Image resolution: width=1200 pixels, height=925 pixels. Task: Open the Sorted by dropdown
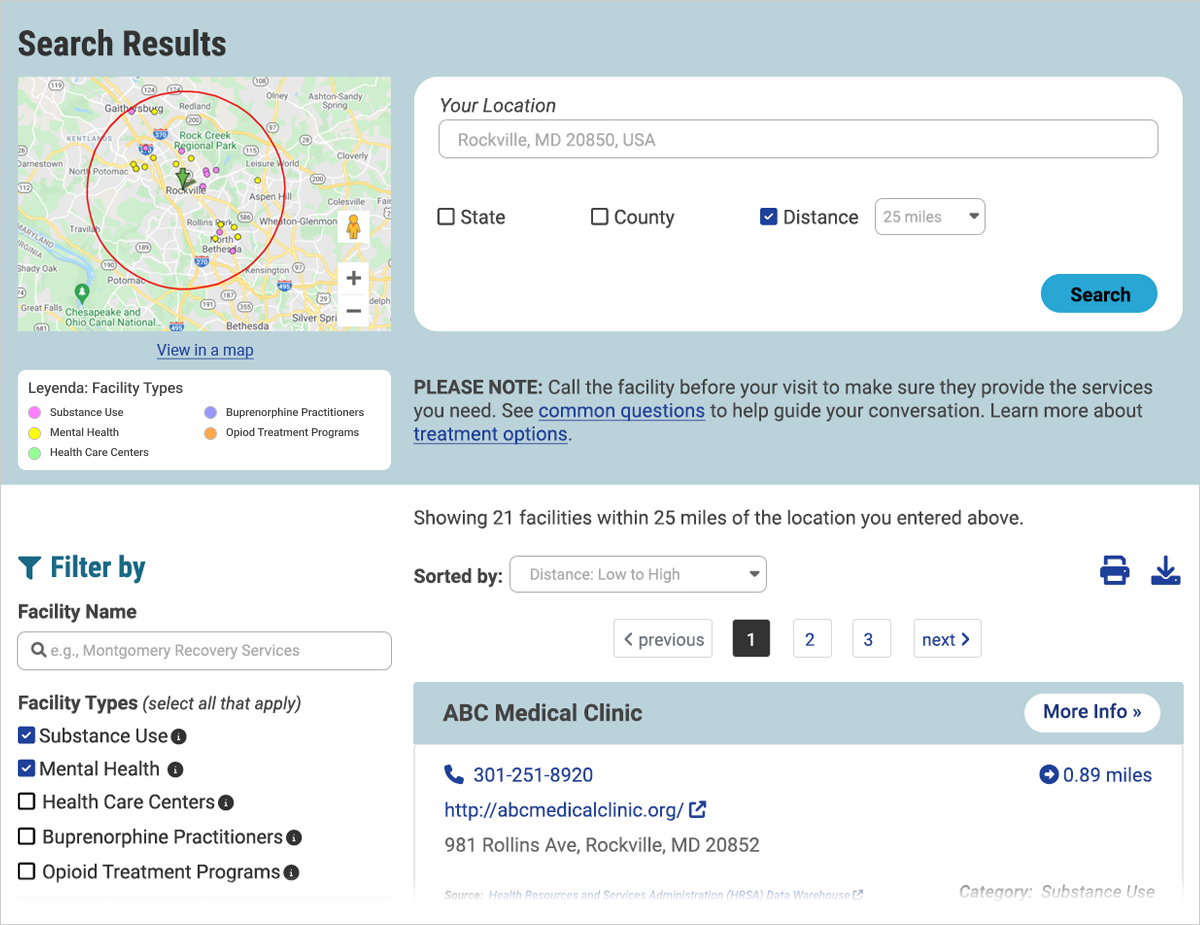[x=638, y=574]
